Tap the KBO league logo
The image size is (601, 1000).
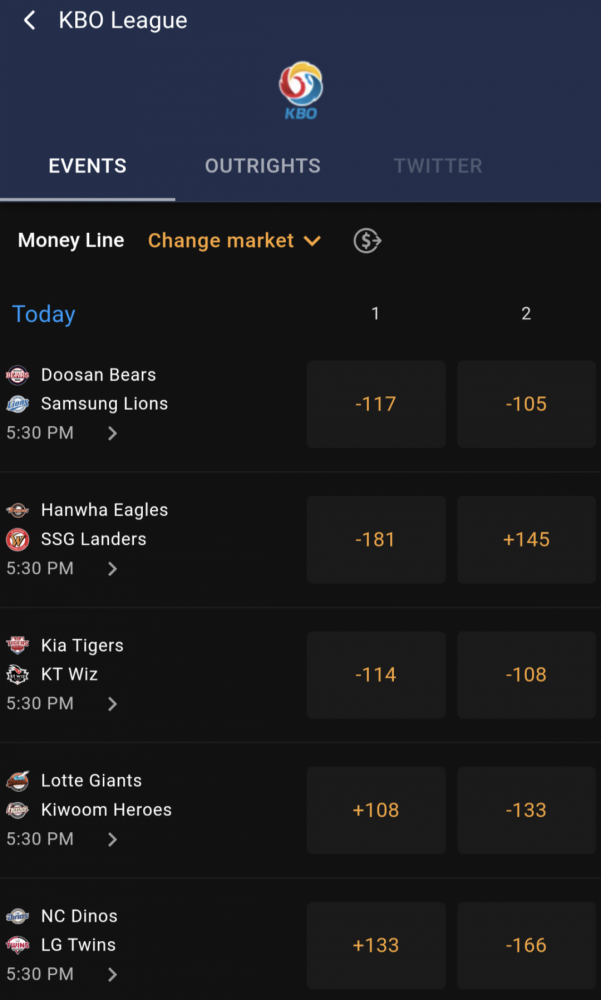(300, 91)
